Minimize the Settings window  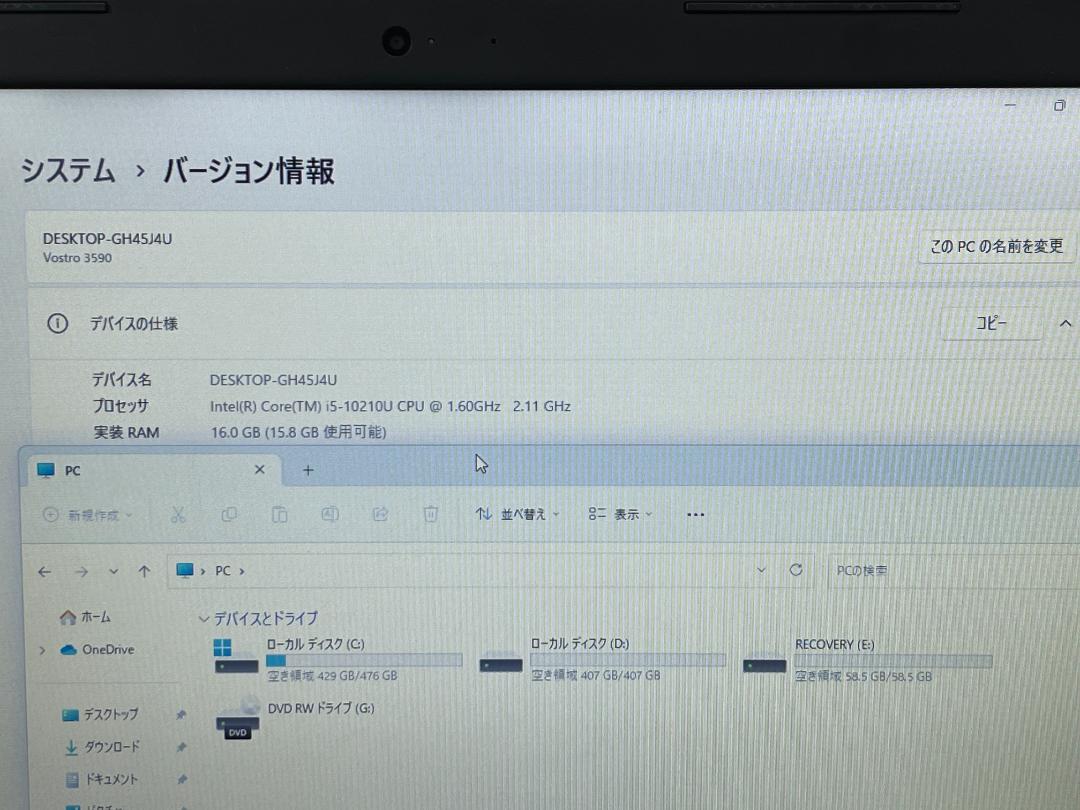tap(1010, 105)
